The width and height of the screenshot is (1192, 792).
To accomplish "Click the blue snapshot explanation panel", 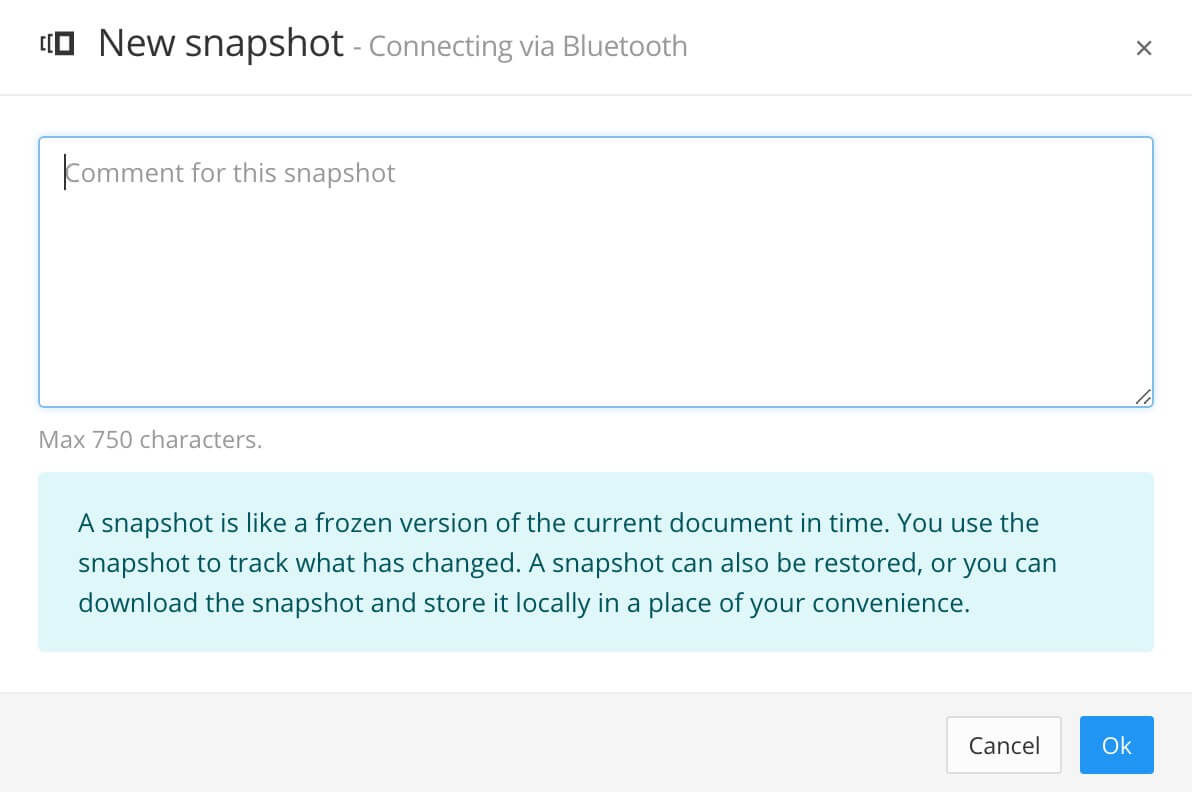I will click(x=596, y=562).
